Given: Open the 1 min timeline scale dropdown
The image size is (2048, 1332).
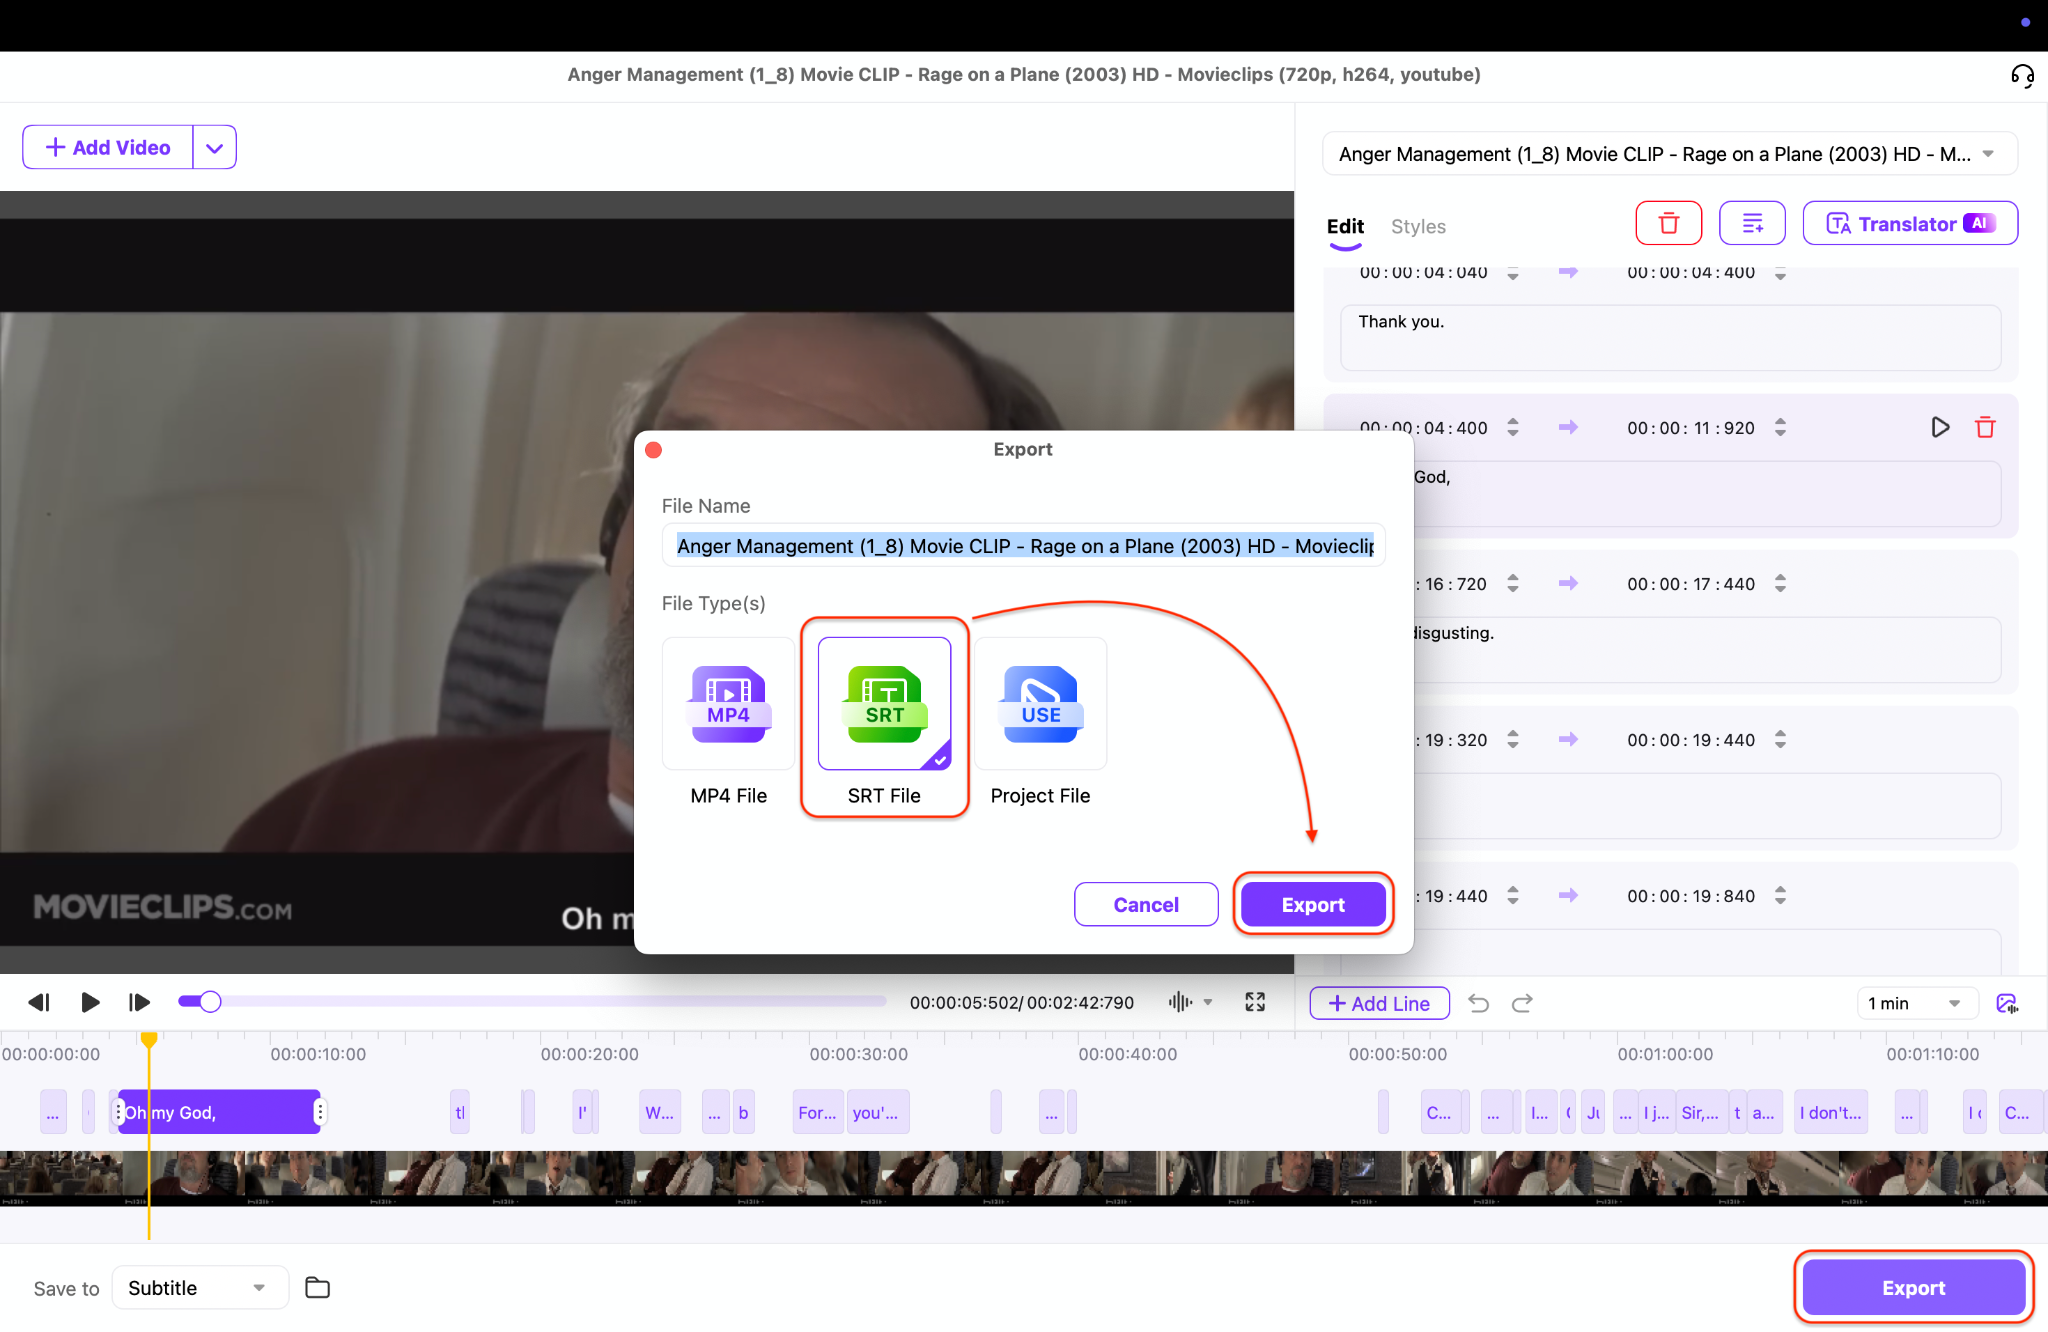Looking at the screenshot, I should point(1915,1003).
